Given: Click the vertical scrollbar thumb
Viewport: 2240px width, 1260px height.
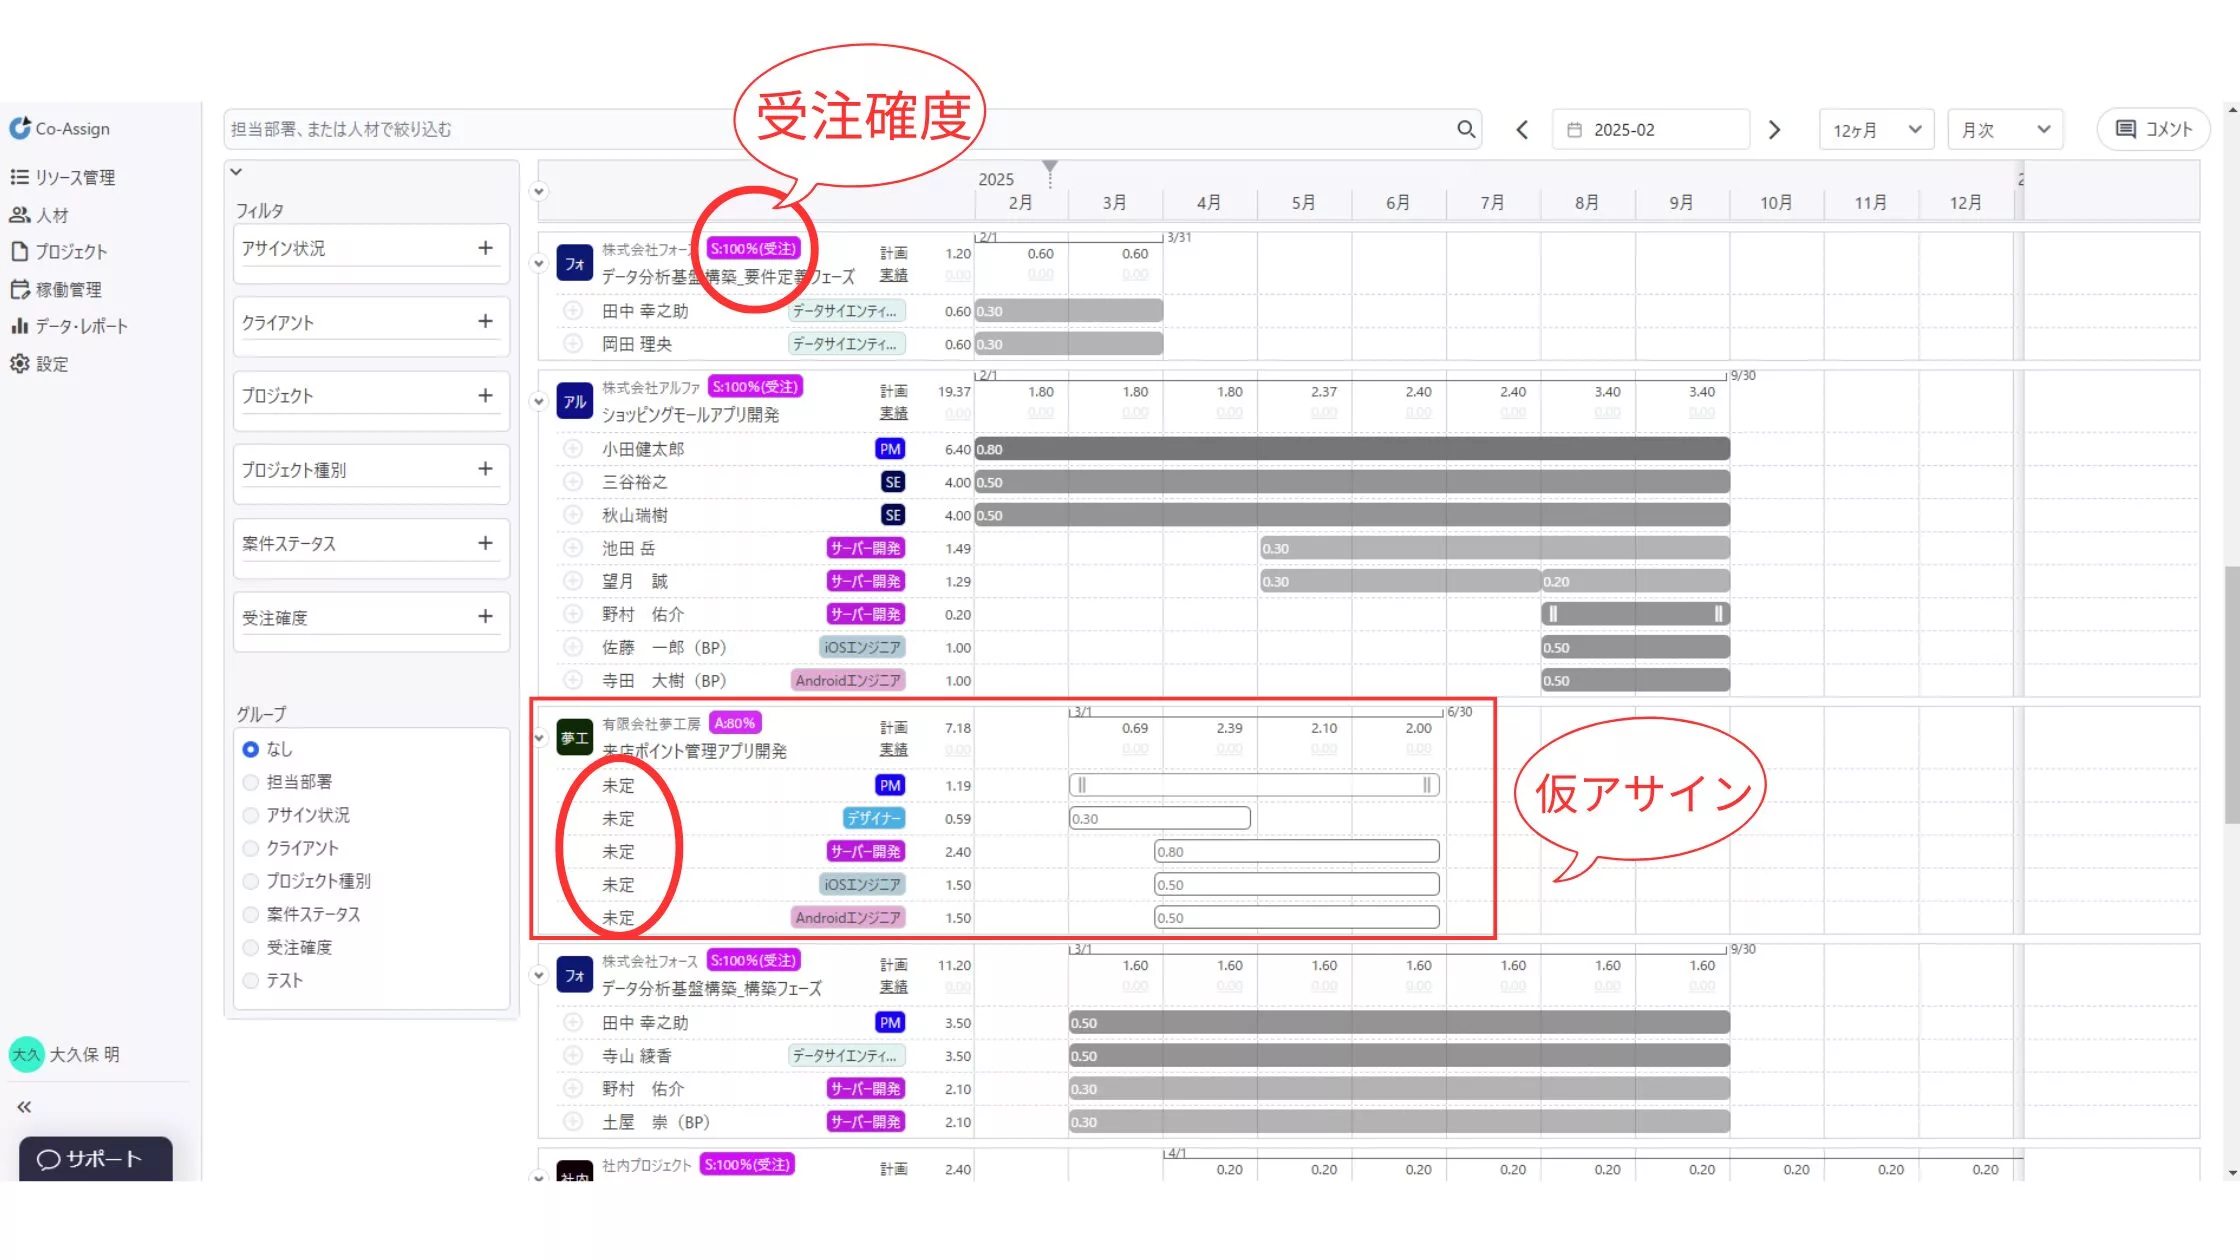Looking at the screenshot, I should 2231,694.
